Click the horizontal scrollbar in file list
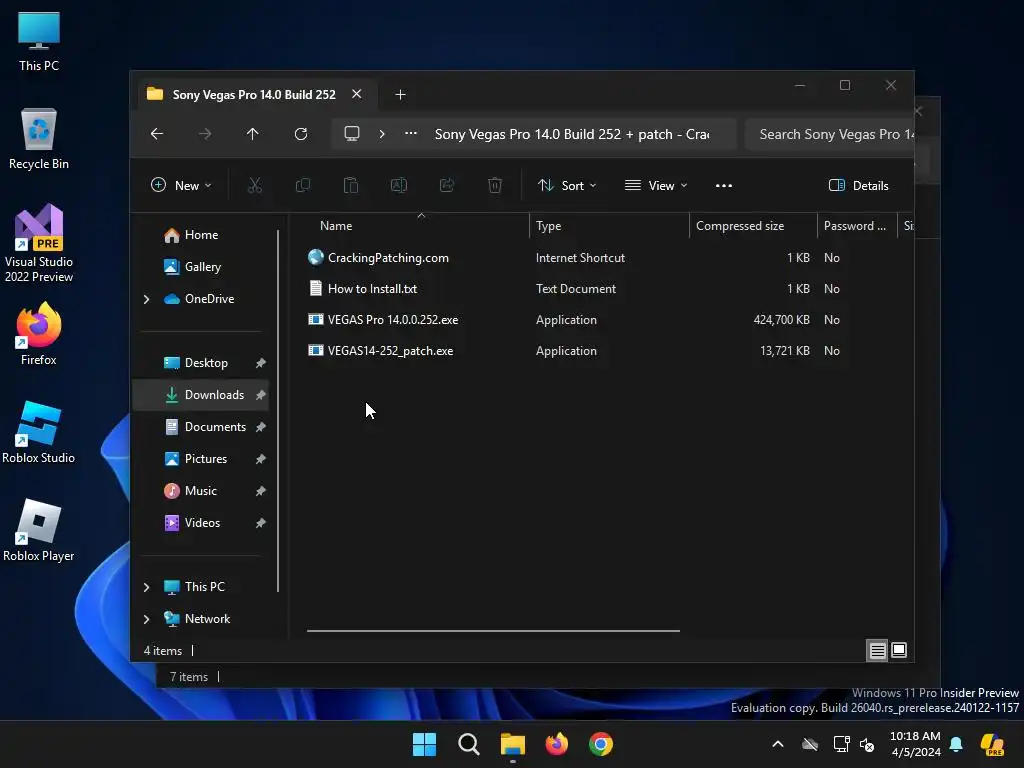1024x768 pixels. click(x=493, y=631)
